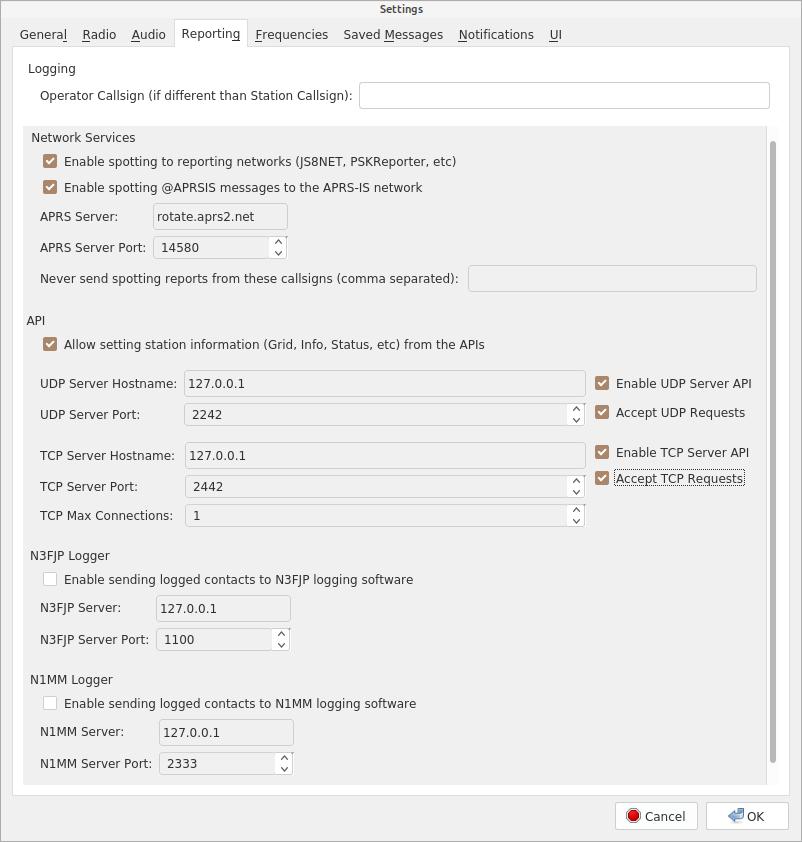
Task: Click the Operator Callsign input field
Action: (x=564, y=96)
